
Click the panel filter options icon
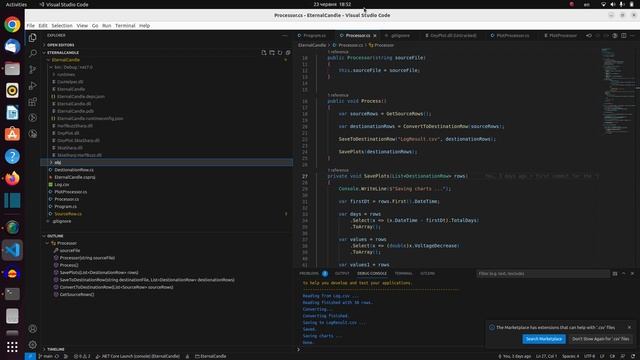[615, 273]
